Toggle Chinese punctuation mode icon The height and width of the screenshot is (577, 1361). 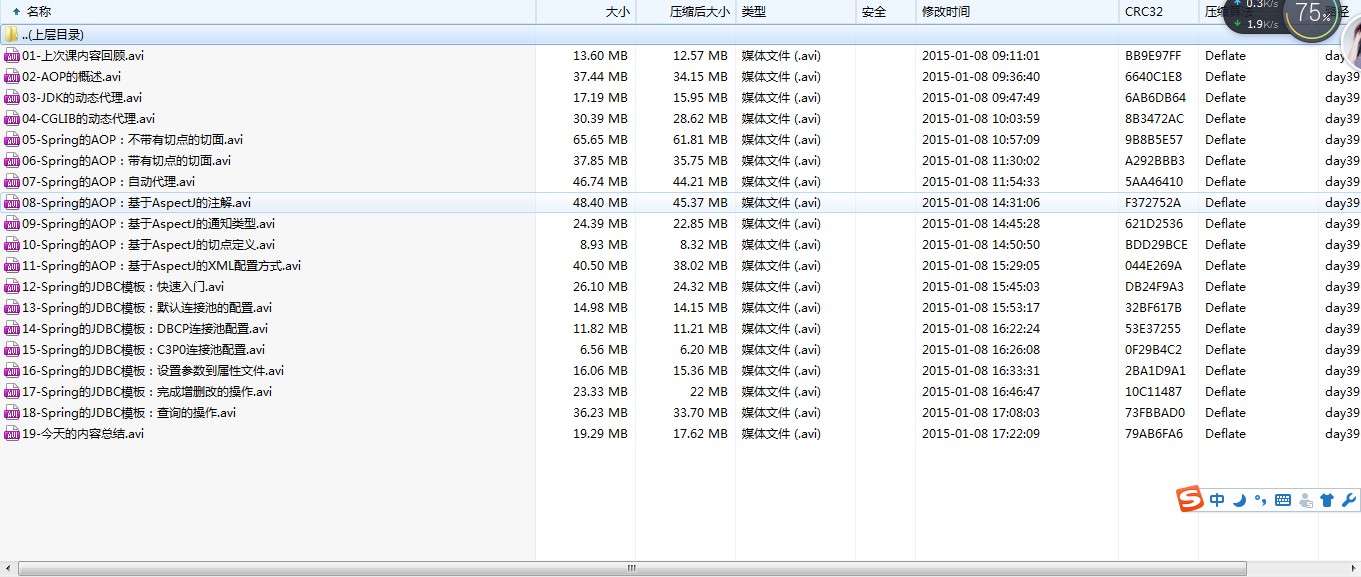[x=1261, y=500]
